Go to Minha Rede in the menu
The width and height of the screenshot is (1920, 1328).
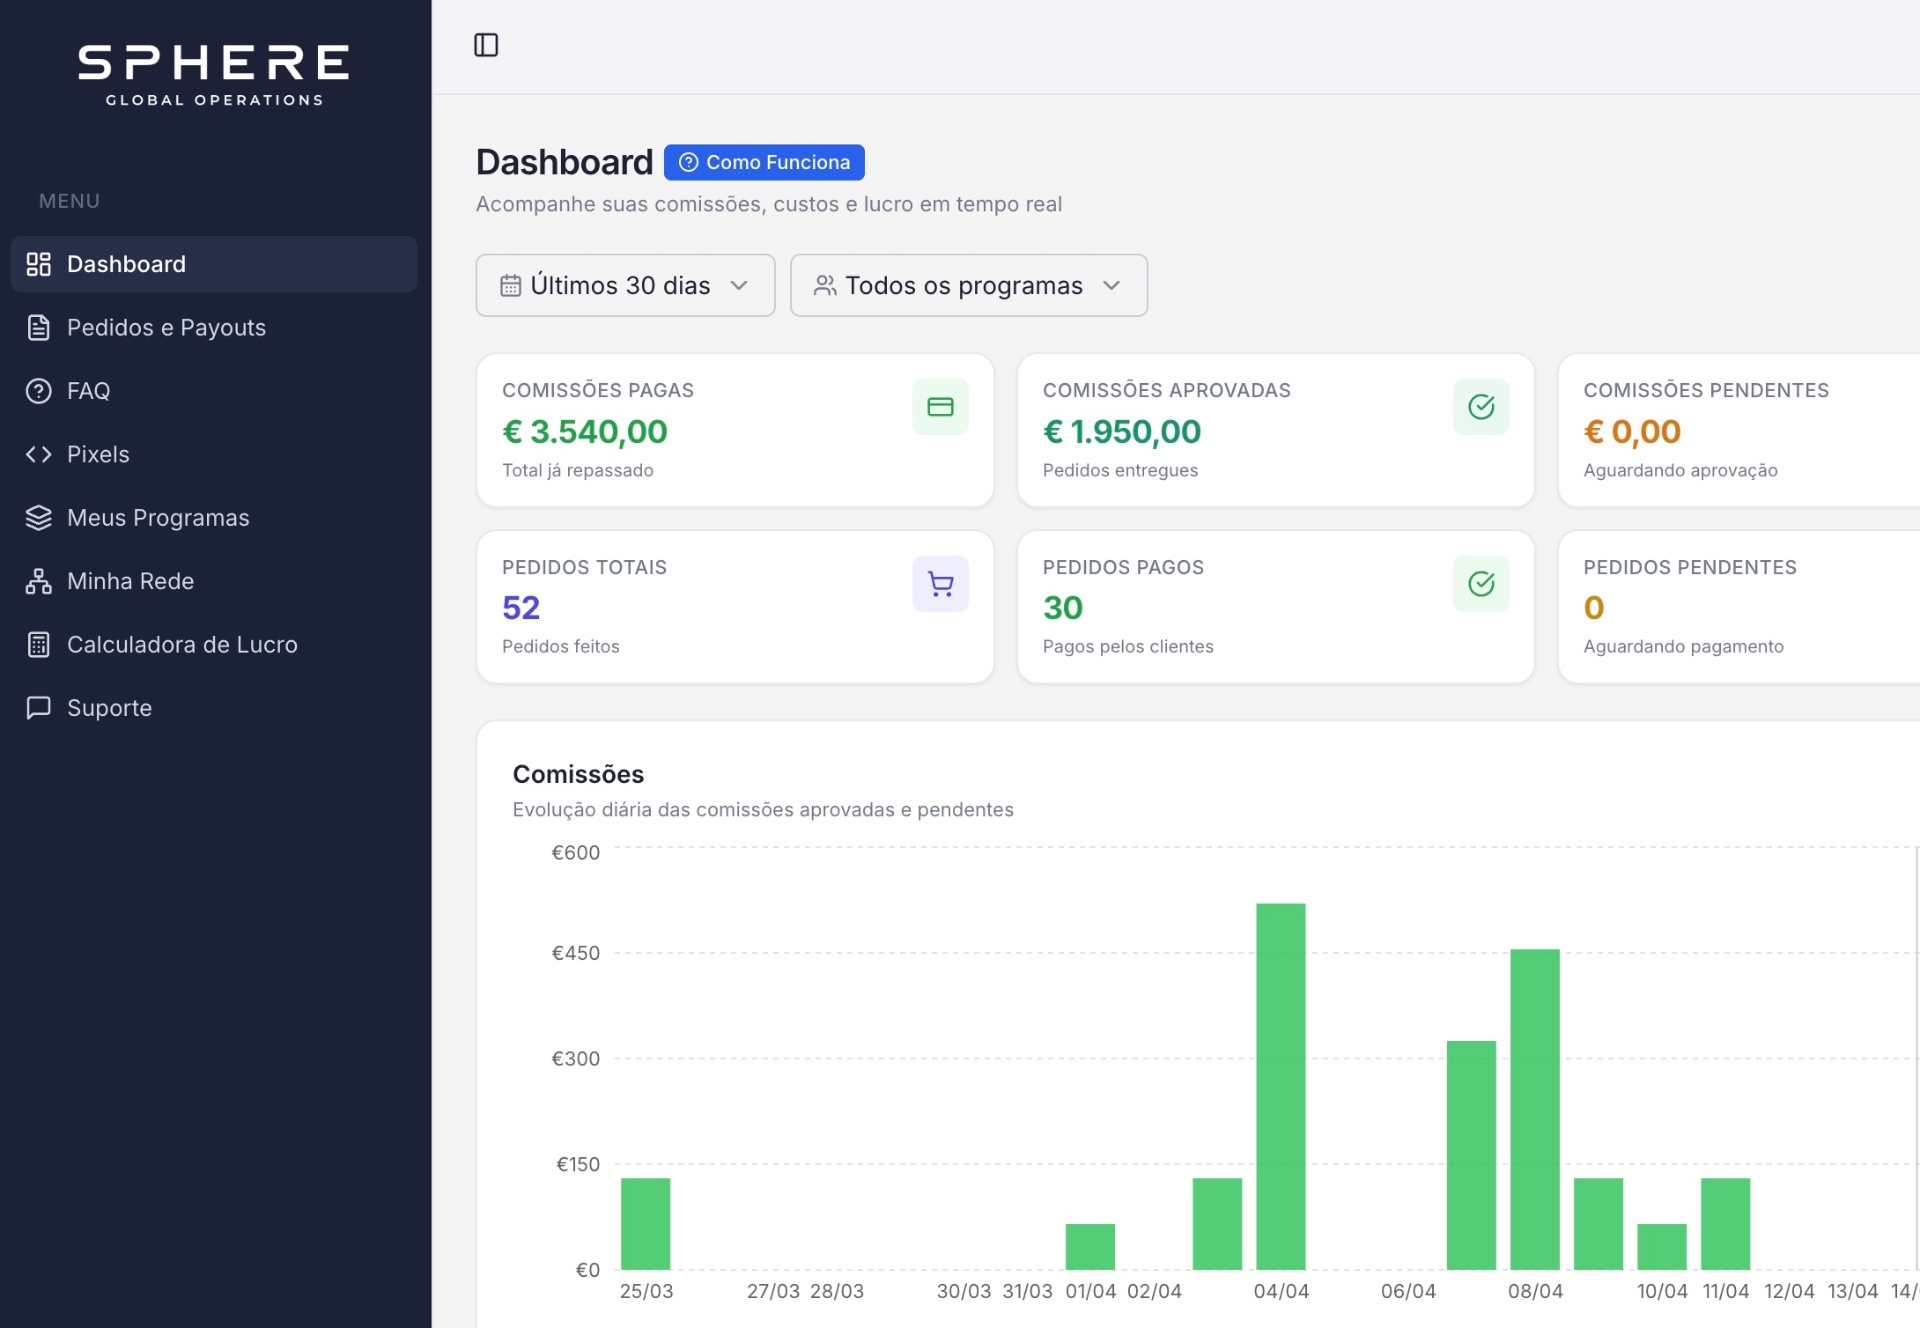(x=130, y=581)
